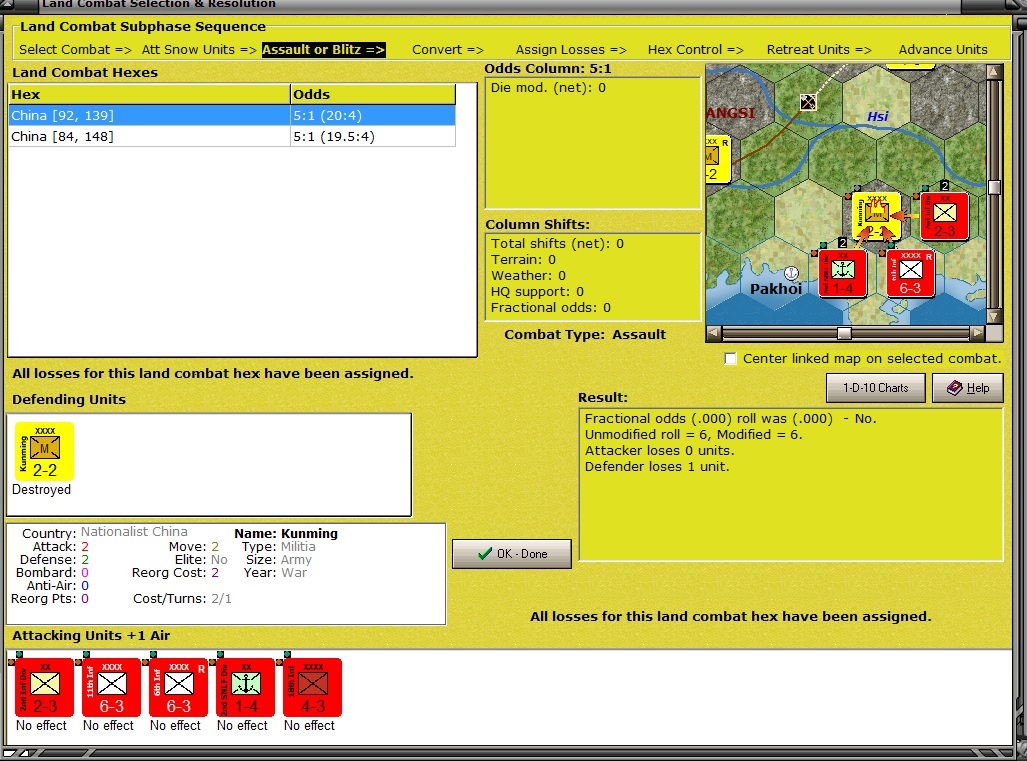Click the Assign Losses subphase step
1027x761 pixels.
(x=570, y=50)
